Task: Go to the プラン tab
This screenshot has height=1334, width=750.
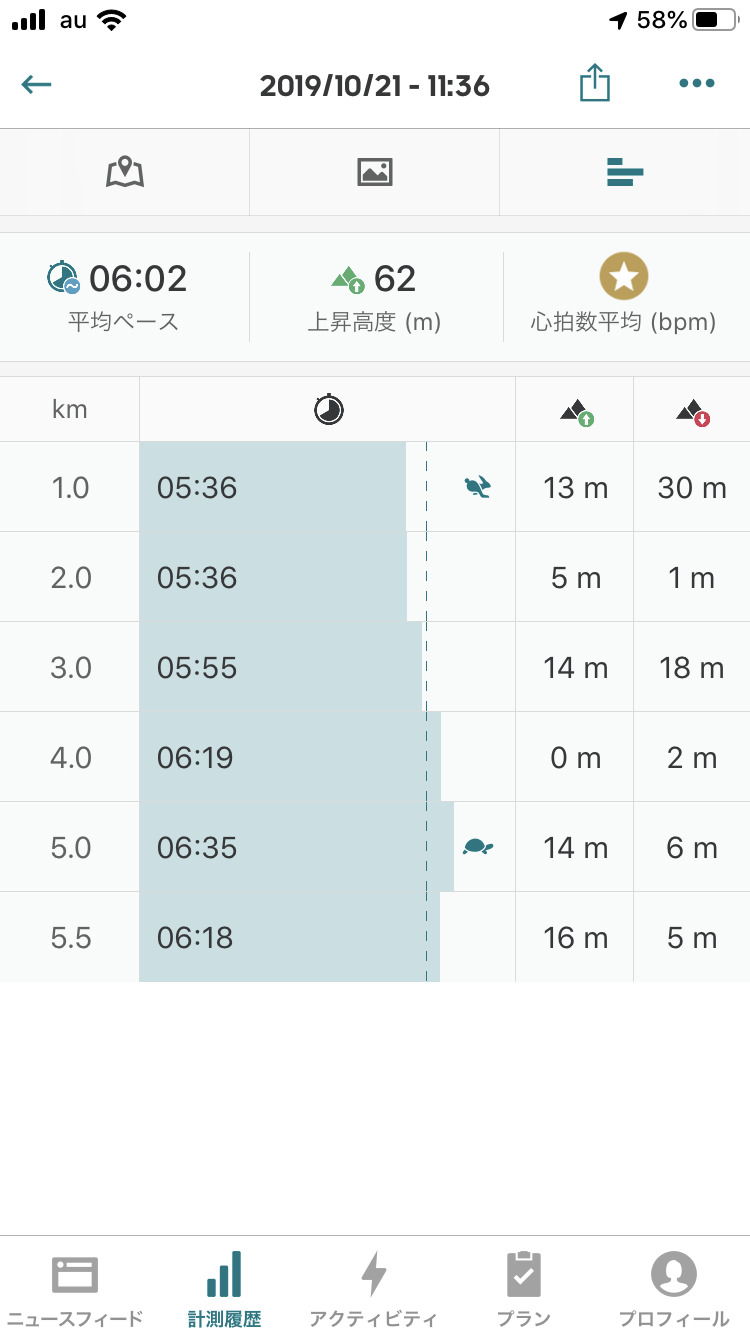Action: click(523, 1288)
